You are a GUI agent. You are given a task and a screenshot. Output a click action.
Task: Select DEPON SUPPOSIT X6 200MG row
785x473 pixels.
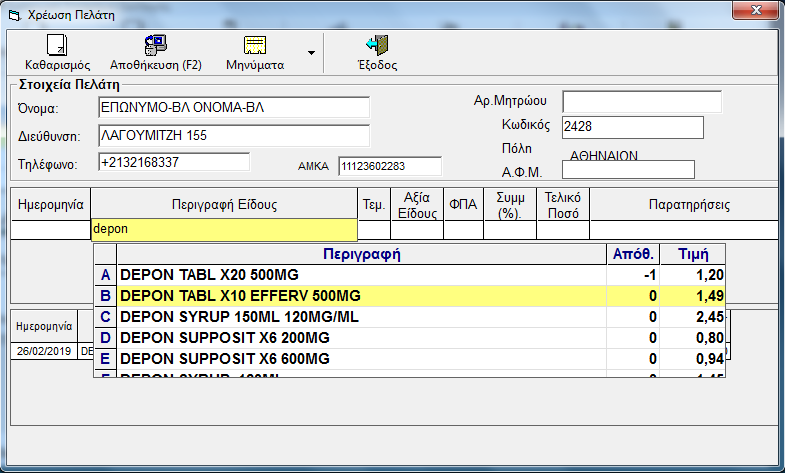point(410,338)
